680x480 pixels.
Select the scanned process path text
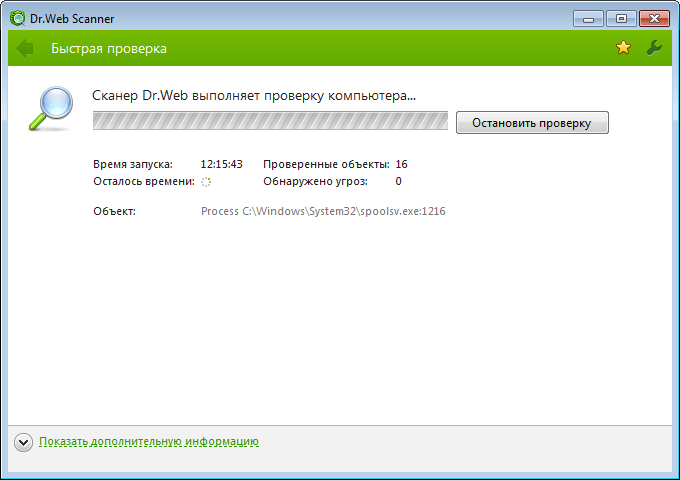coord(323,212)
